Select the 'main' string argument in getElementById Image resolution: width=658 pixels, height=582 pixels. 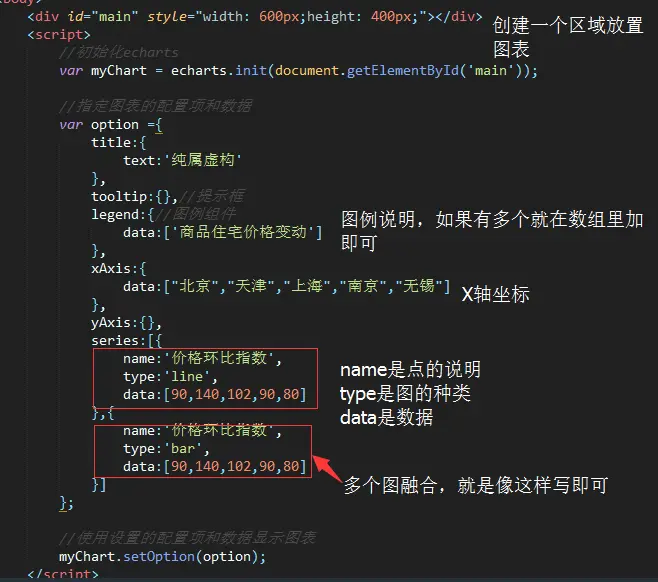491,70
